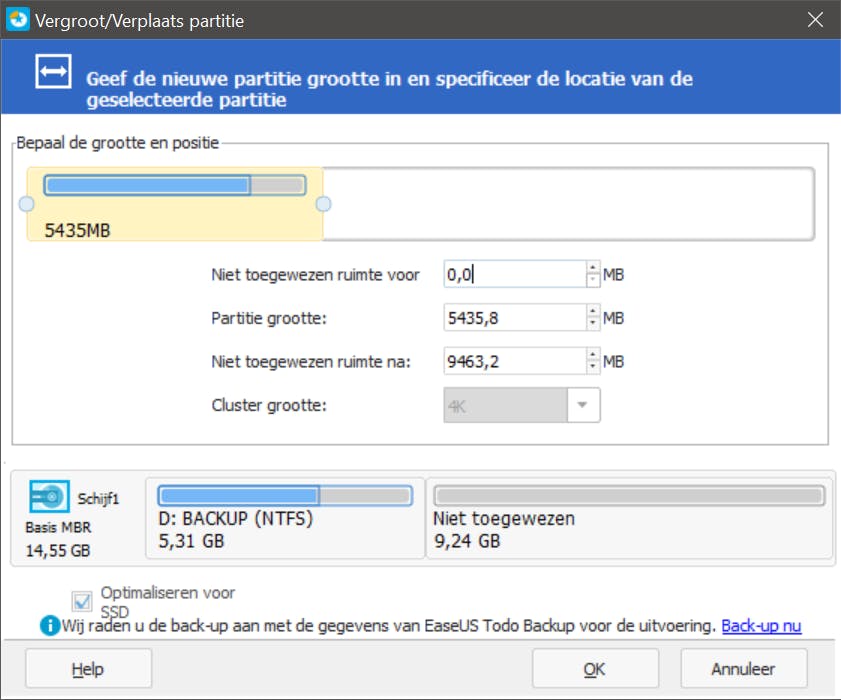The width and height of the screenshot is (841, 700).
Task: Click the 14,55 GB disk size text
Action: pos(58,550)
